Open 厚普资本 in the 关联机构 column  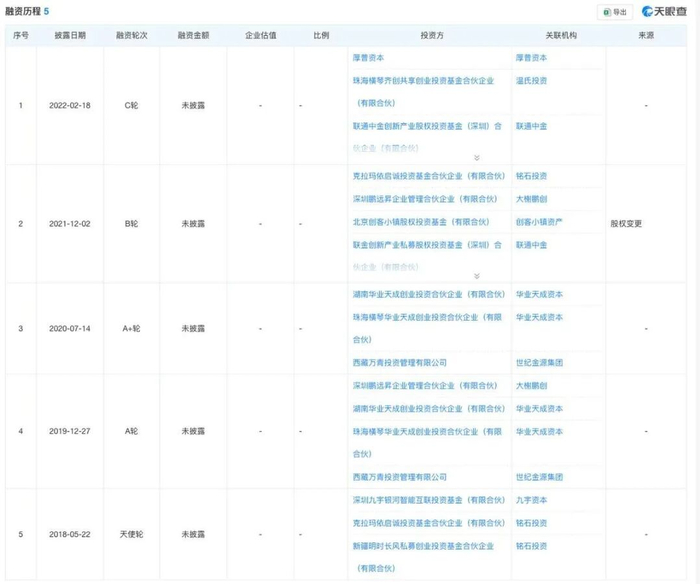[x=531, y=58]
